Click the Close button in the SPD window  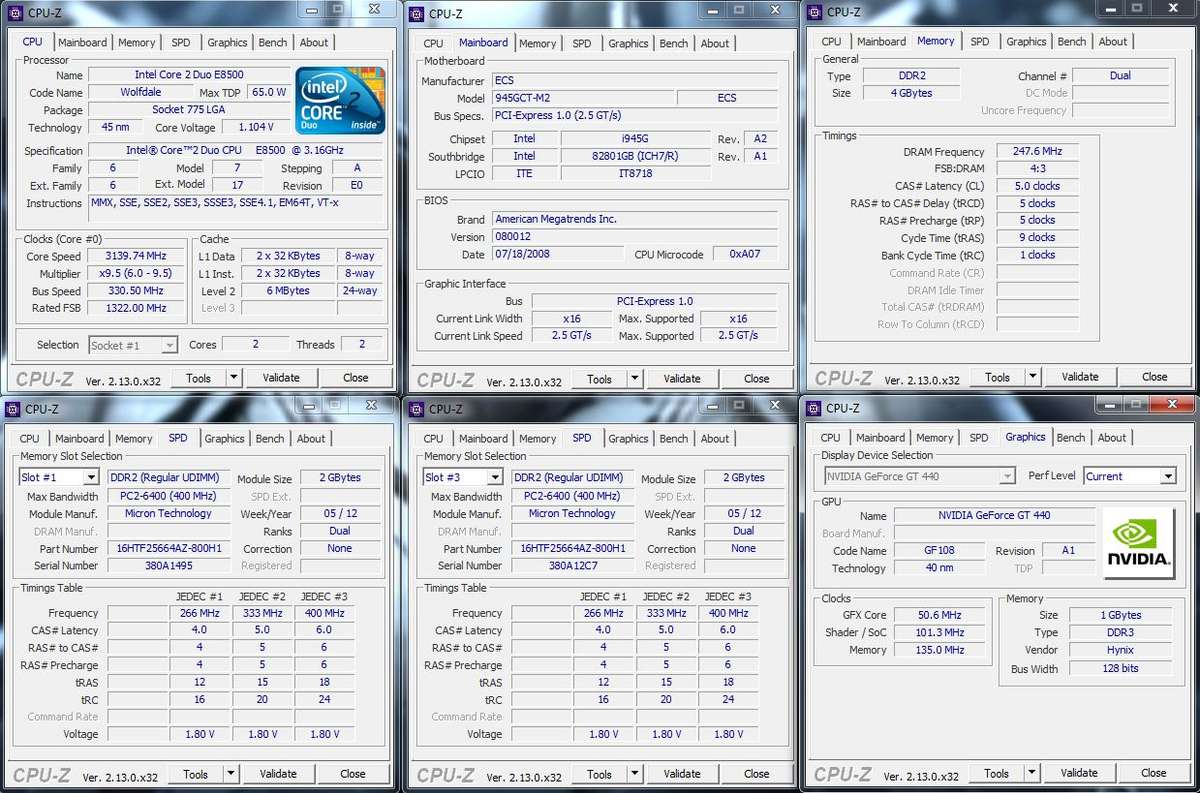pyautogui.click(x=354, y=773)
